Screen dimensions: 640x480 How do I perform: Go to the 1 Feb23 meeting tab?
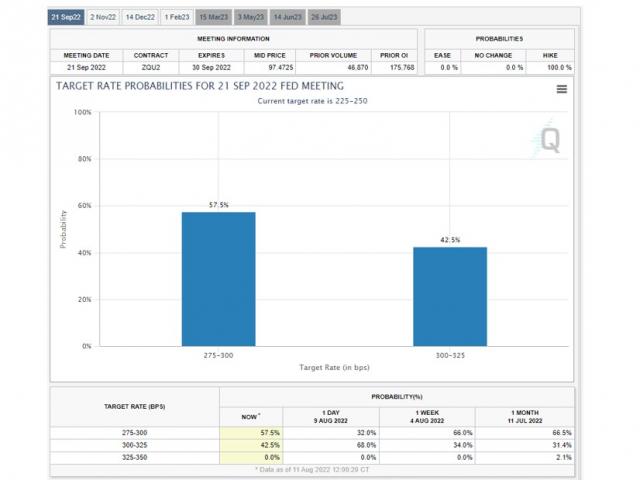click(x=177, y=17)
